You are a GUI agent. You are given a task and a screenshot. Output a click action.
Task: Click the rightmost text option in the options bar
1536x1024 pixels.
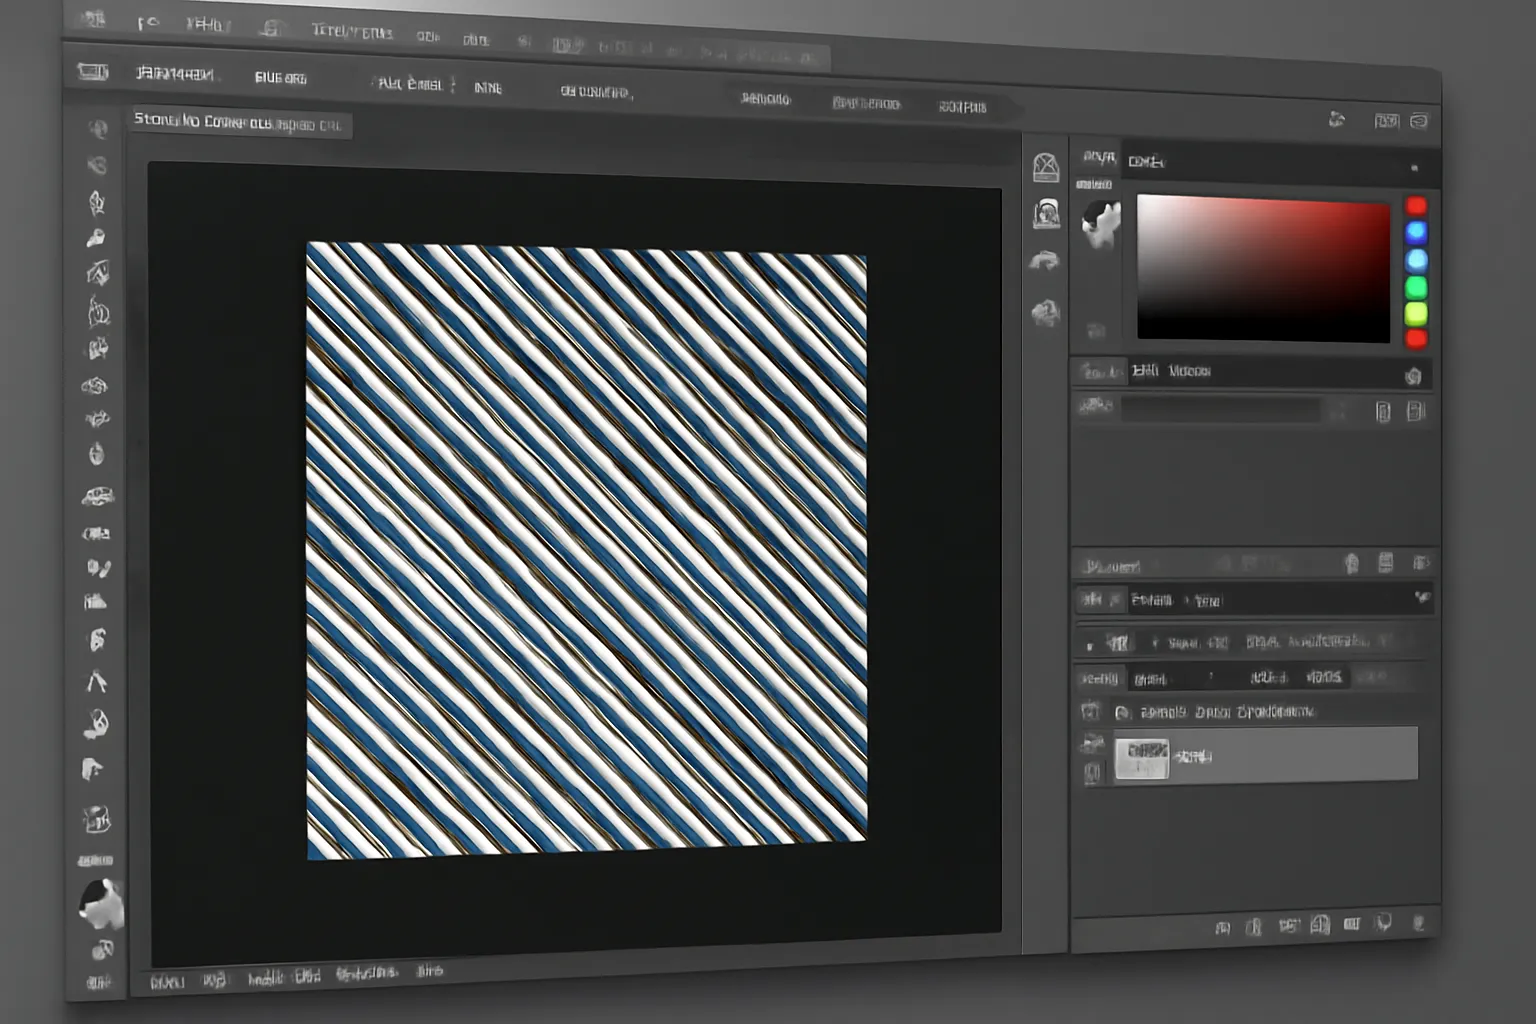pos(962,107)
